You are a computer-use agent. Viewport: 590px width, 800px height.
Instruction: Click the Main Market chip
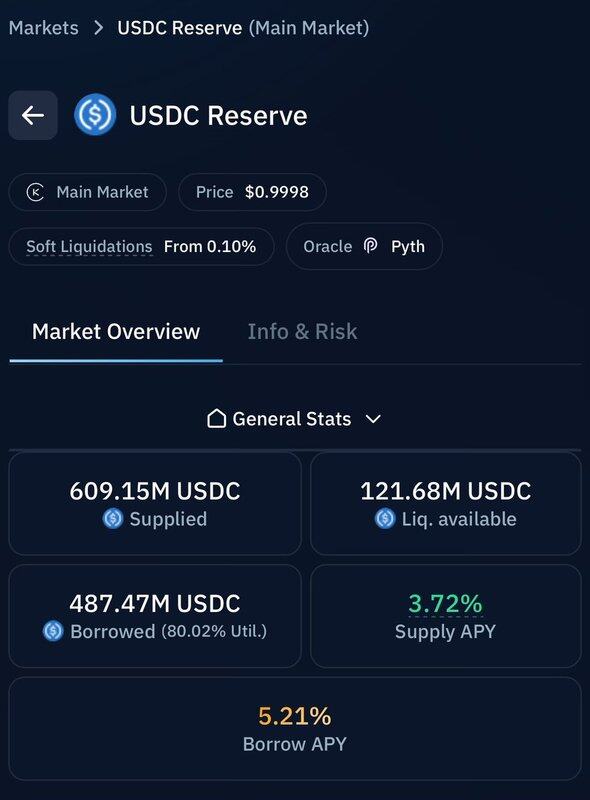pyautogui.click(x=87, y=192)
